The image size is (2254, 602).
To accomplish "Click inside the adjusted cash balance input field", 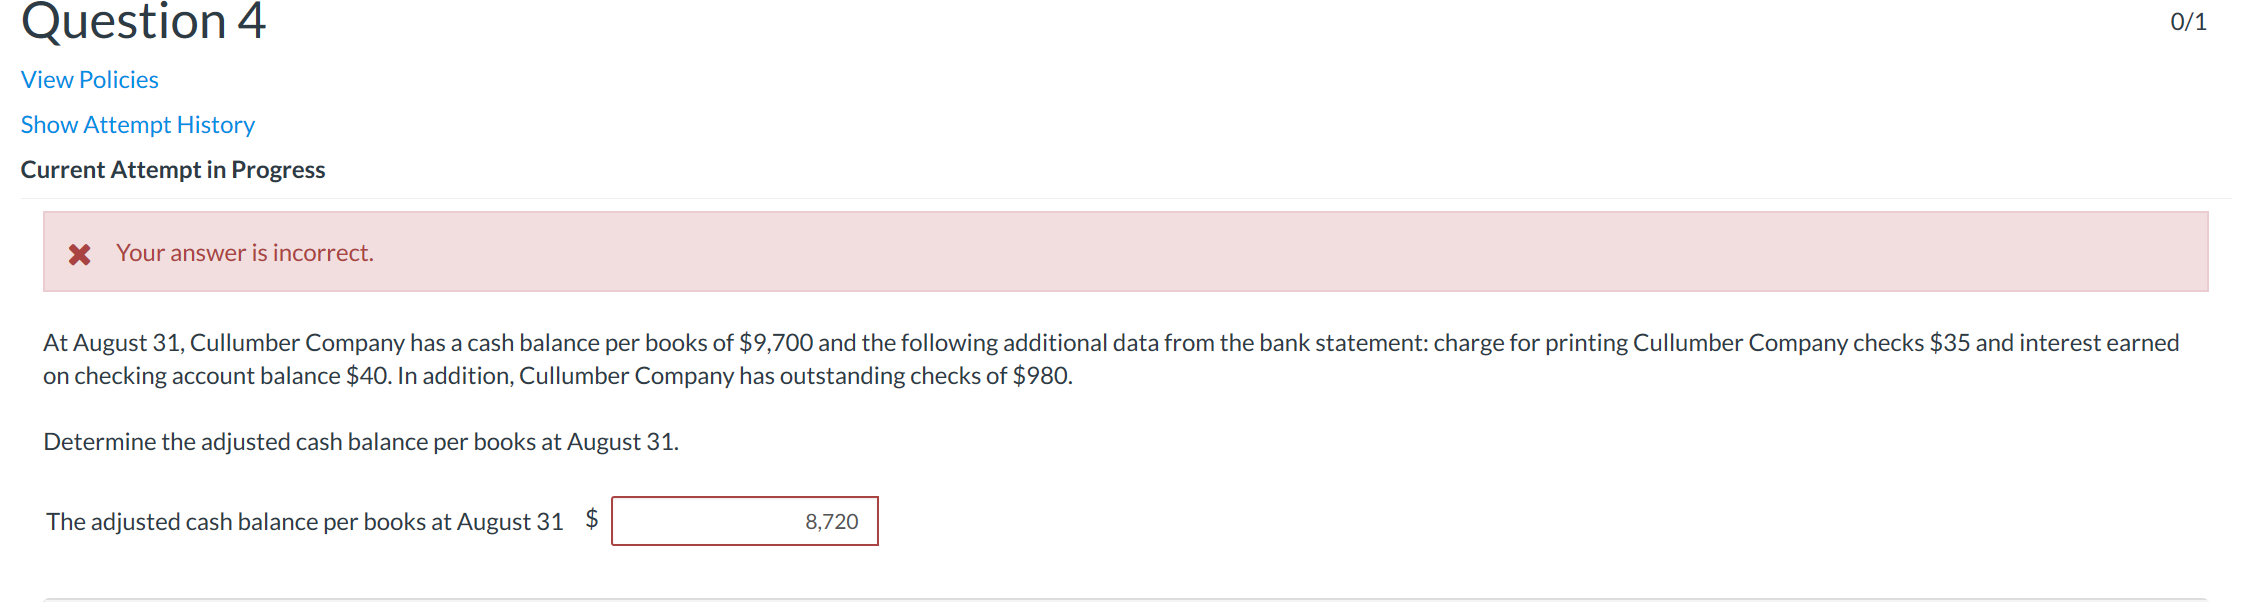I will pos(744,521).
